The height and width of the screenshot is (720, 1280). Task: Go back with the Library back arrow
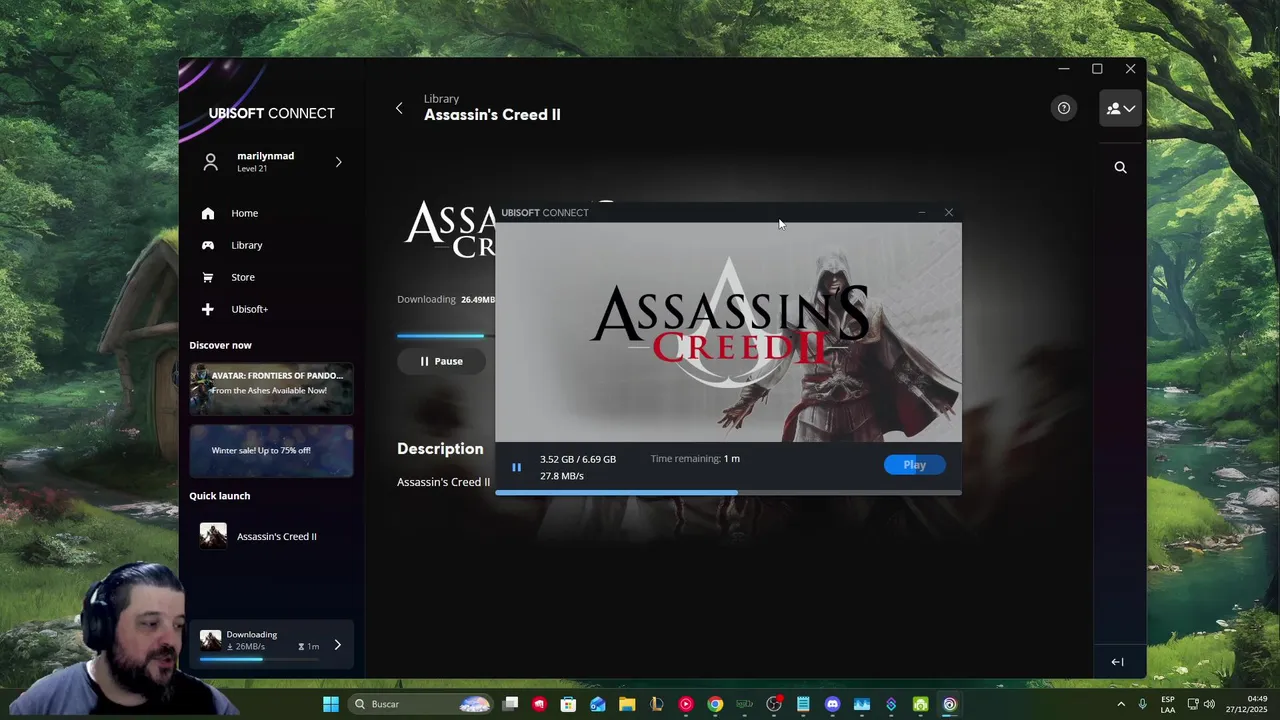coord(399,108)
